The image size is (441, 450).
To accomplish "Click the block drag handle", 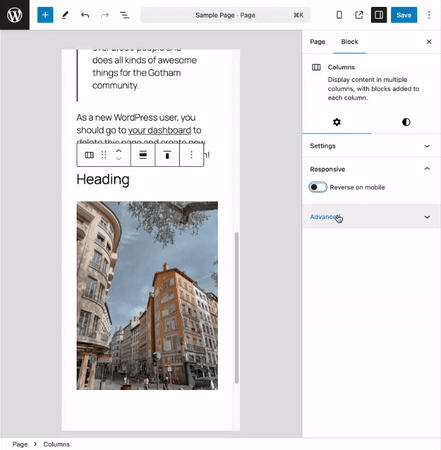I will click(104, 155).
